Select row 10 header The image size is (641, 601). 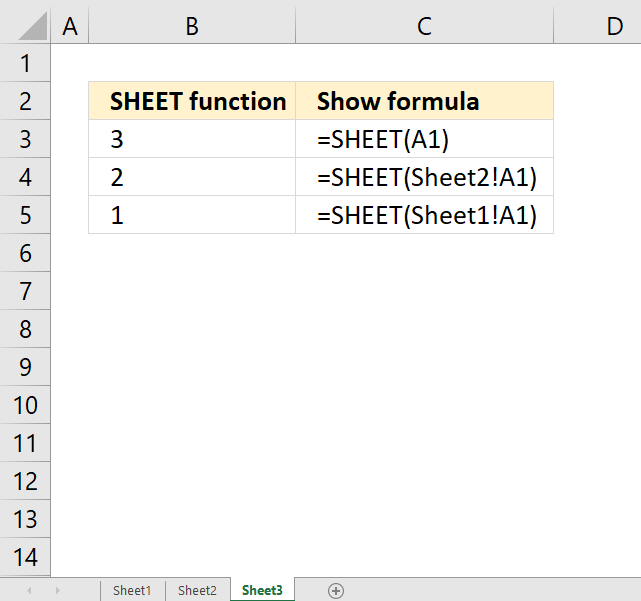coord(25,405)
